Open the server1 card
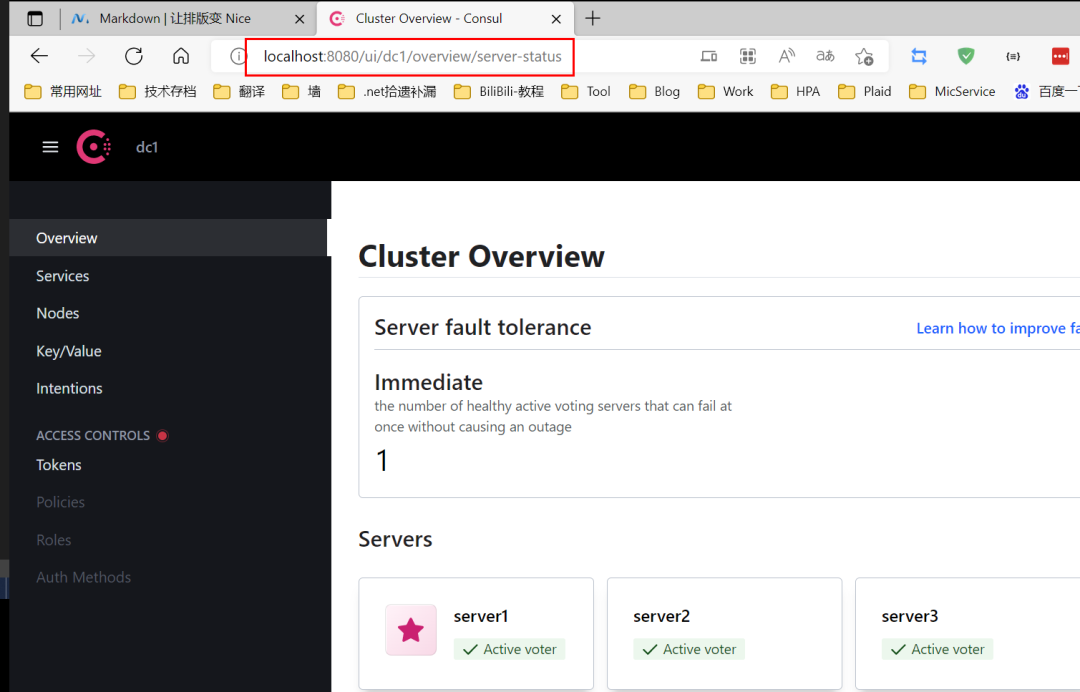This screenshot has height=692, width=1080. click(x=476, y=633)
